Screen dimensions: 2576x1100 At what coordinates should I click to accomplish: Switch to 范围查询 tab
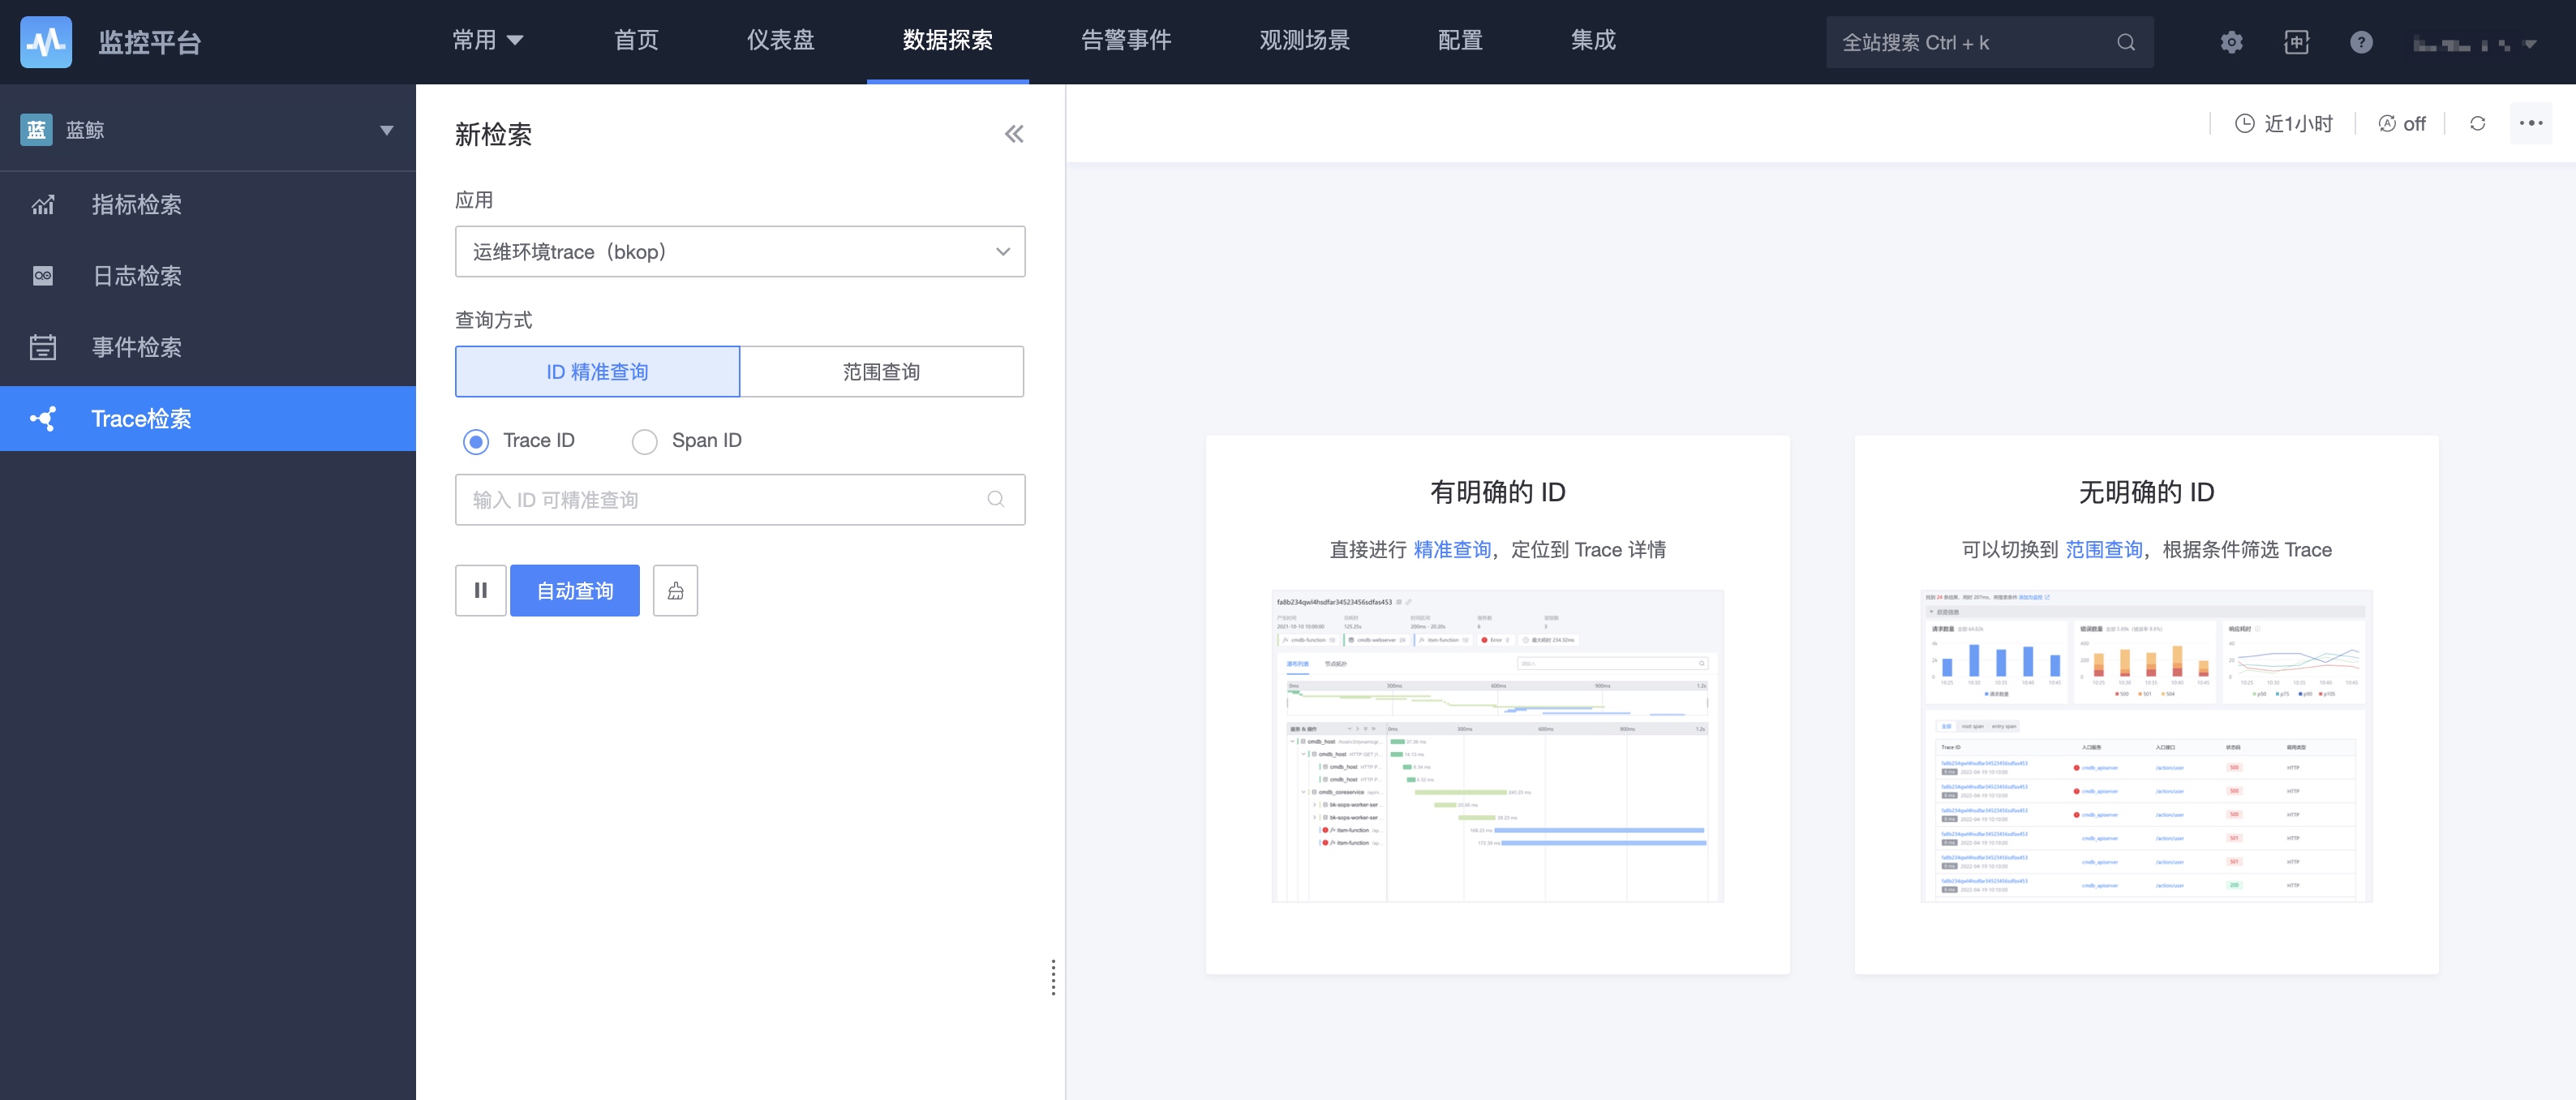879,372
